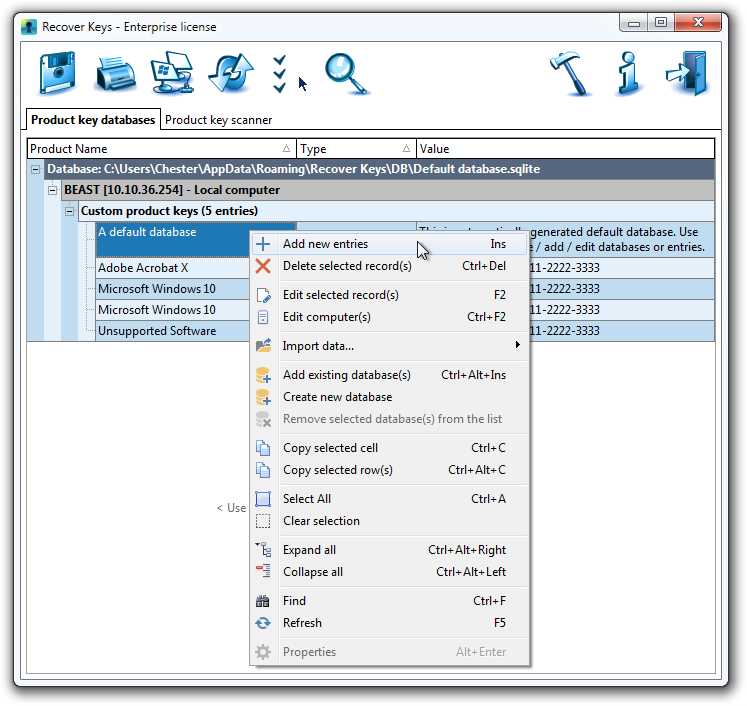Choose Delete selected record(s)
Image resolution: width=747 pixels, height=706 pixels.
point(390,266)
